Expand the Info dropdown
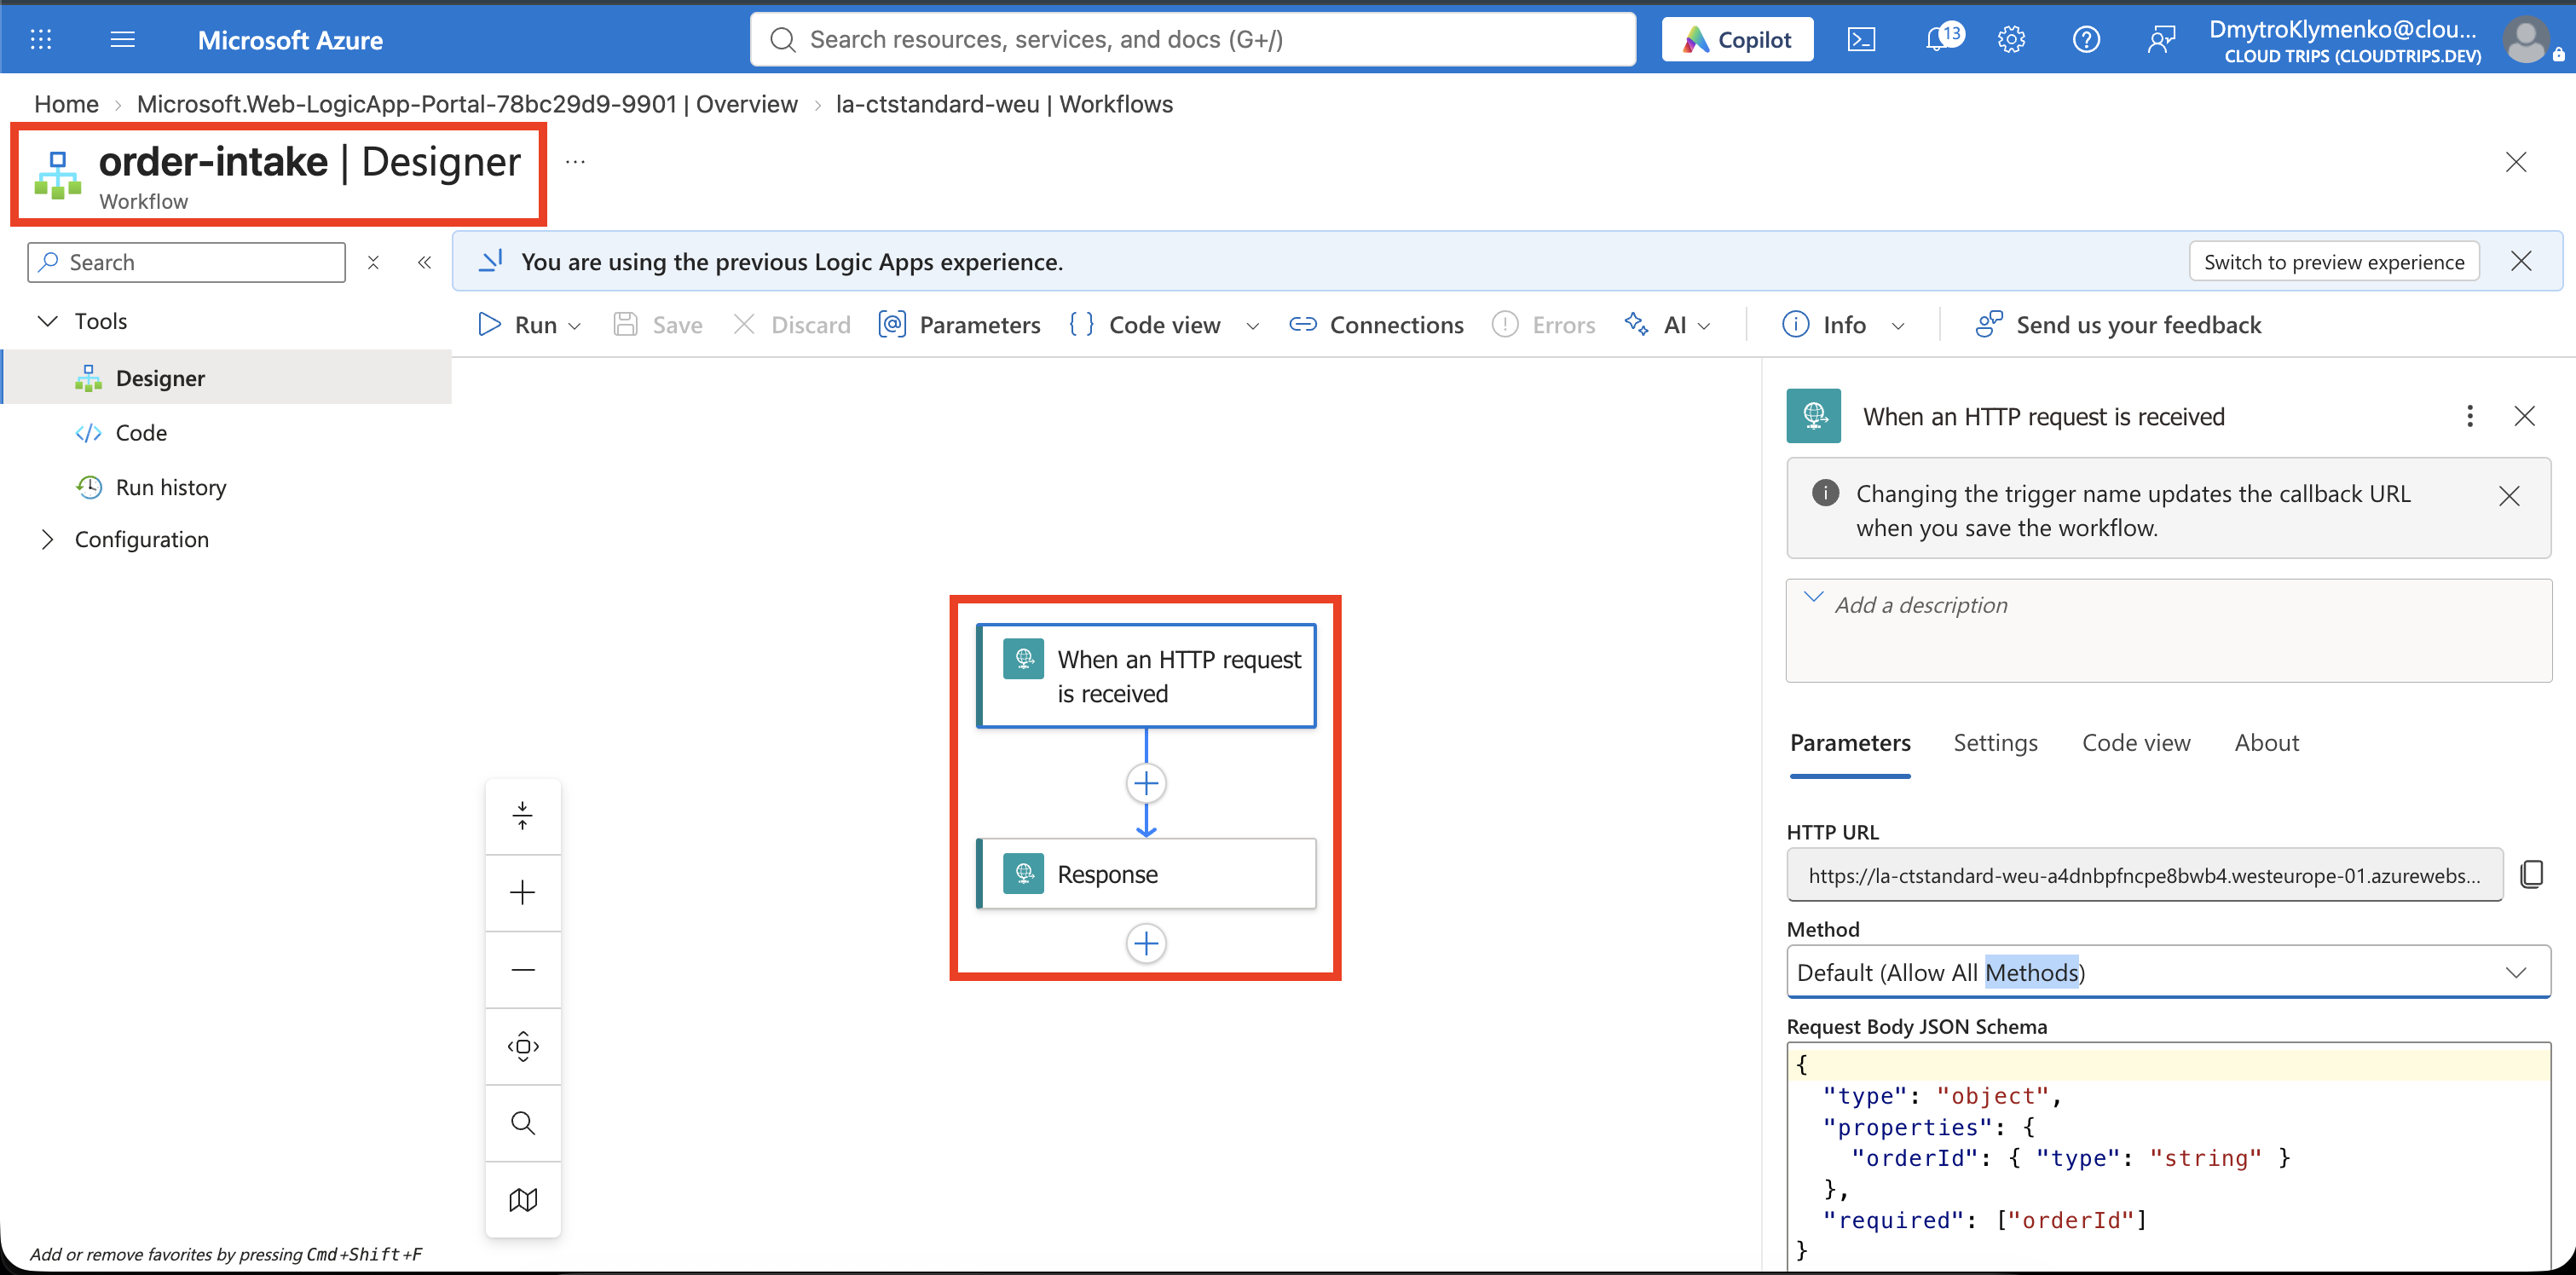The image size is (2576, 1275). (x=1897, y=326)
